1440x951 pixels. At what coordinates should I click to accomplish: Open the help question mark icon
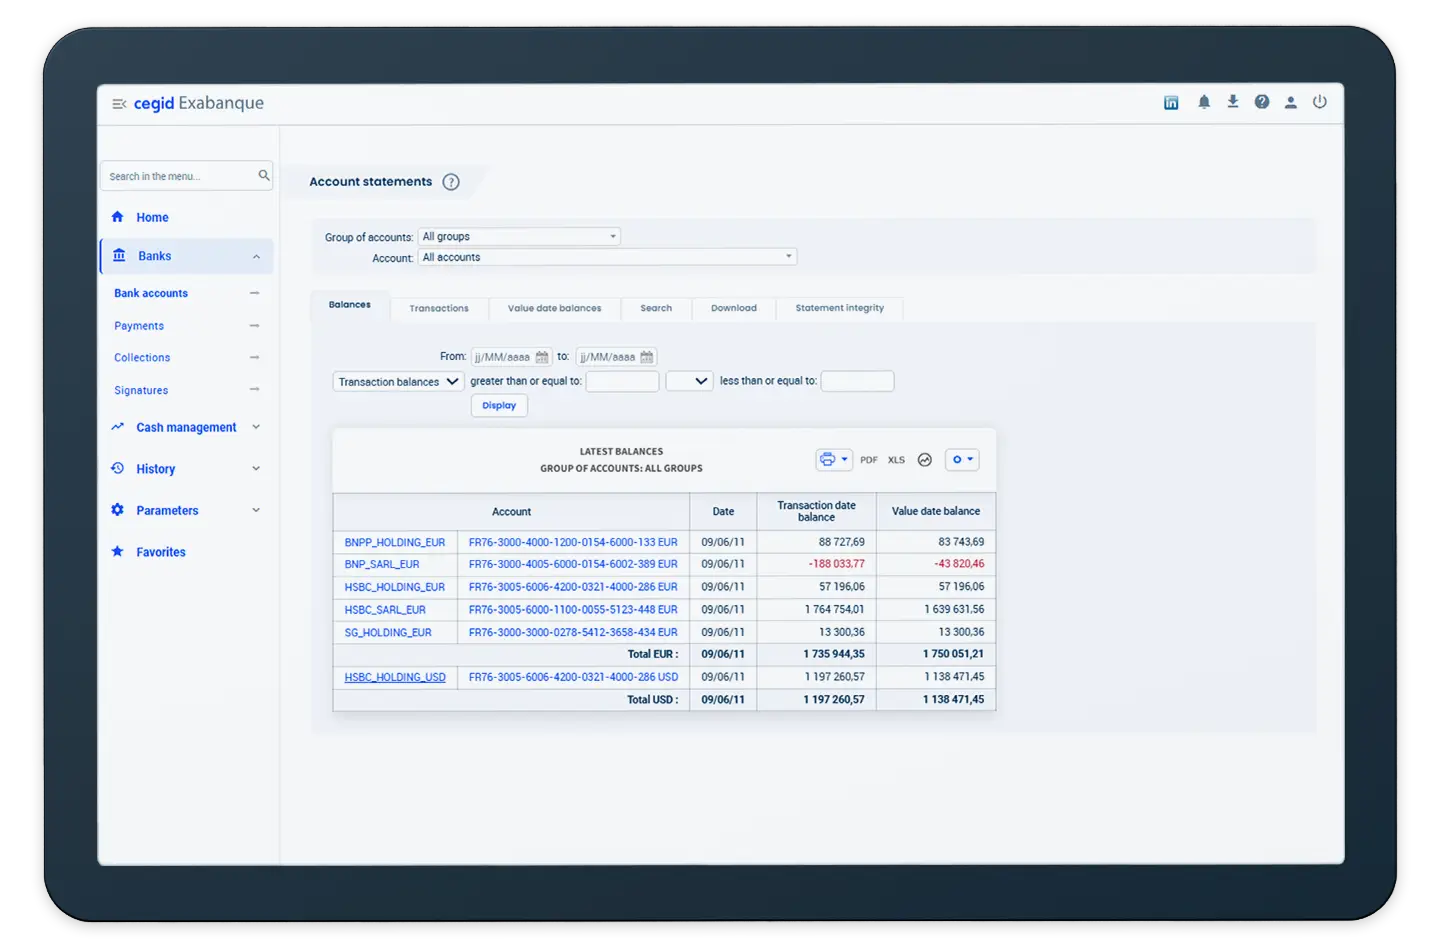click(x=1261, y=101)
